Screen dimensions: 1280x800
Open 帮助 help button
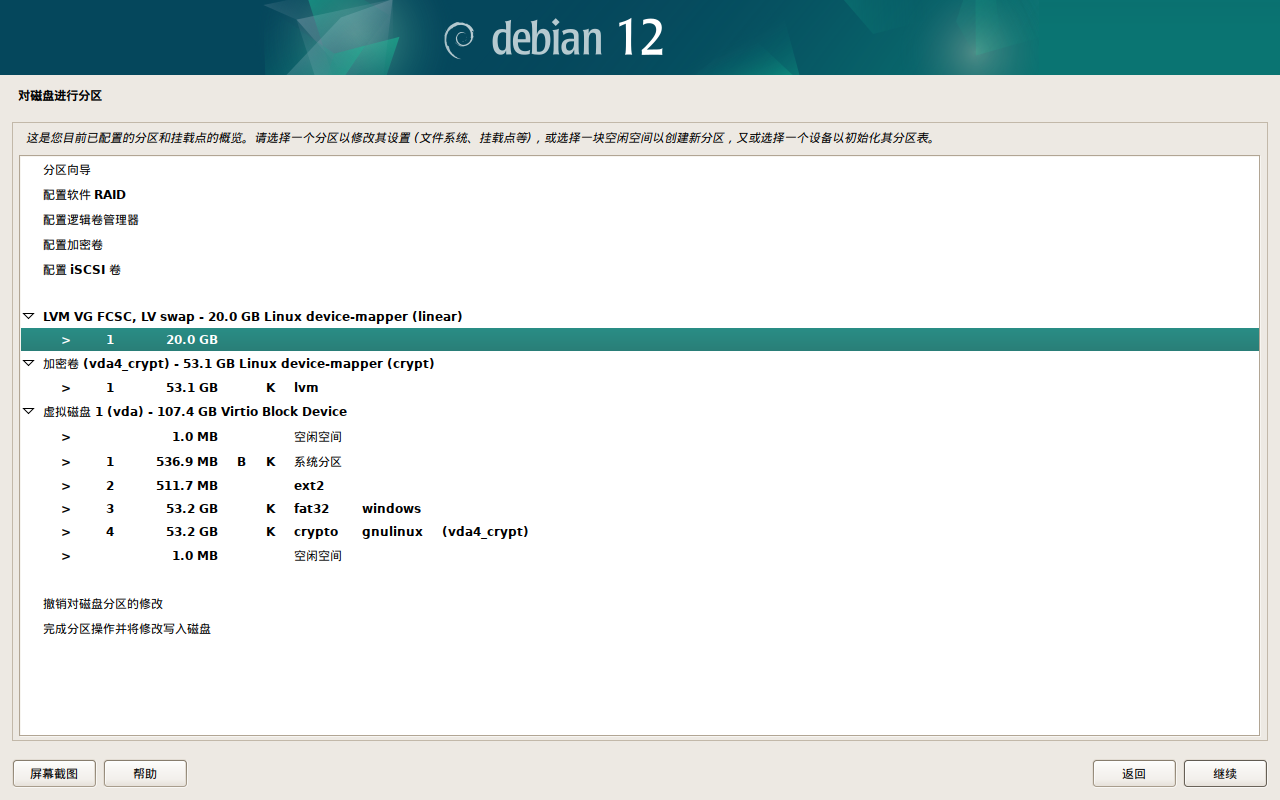pos(145,773)
